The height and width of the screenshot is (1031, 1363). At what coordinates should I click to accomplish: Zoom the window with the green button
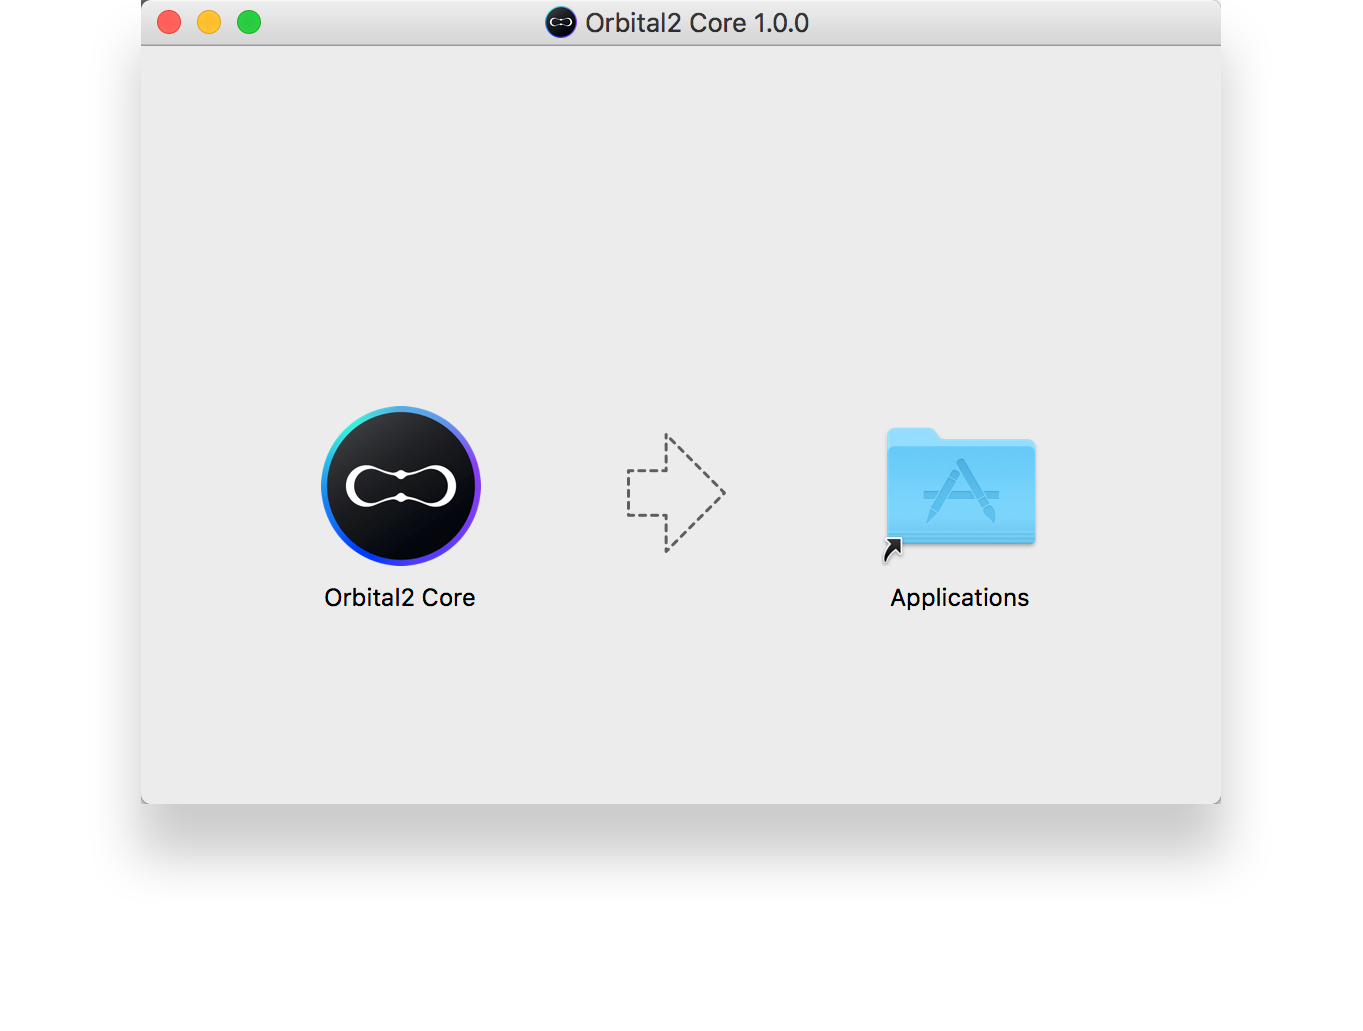(x=249, y=22)
